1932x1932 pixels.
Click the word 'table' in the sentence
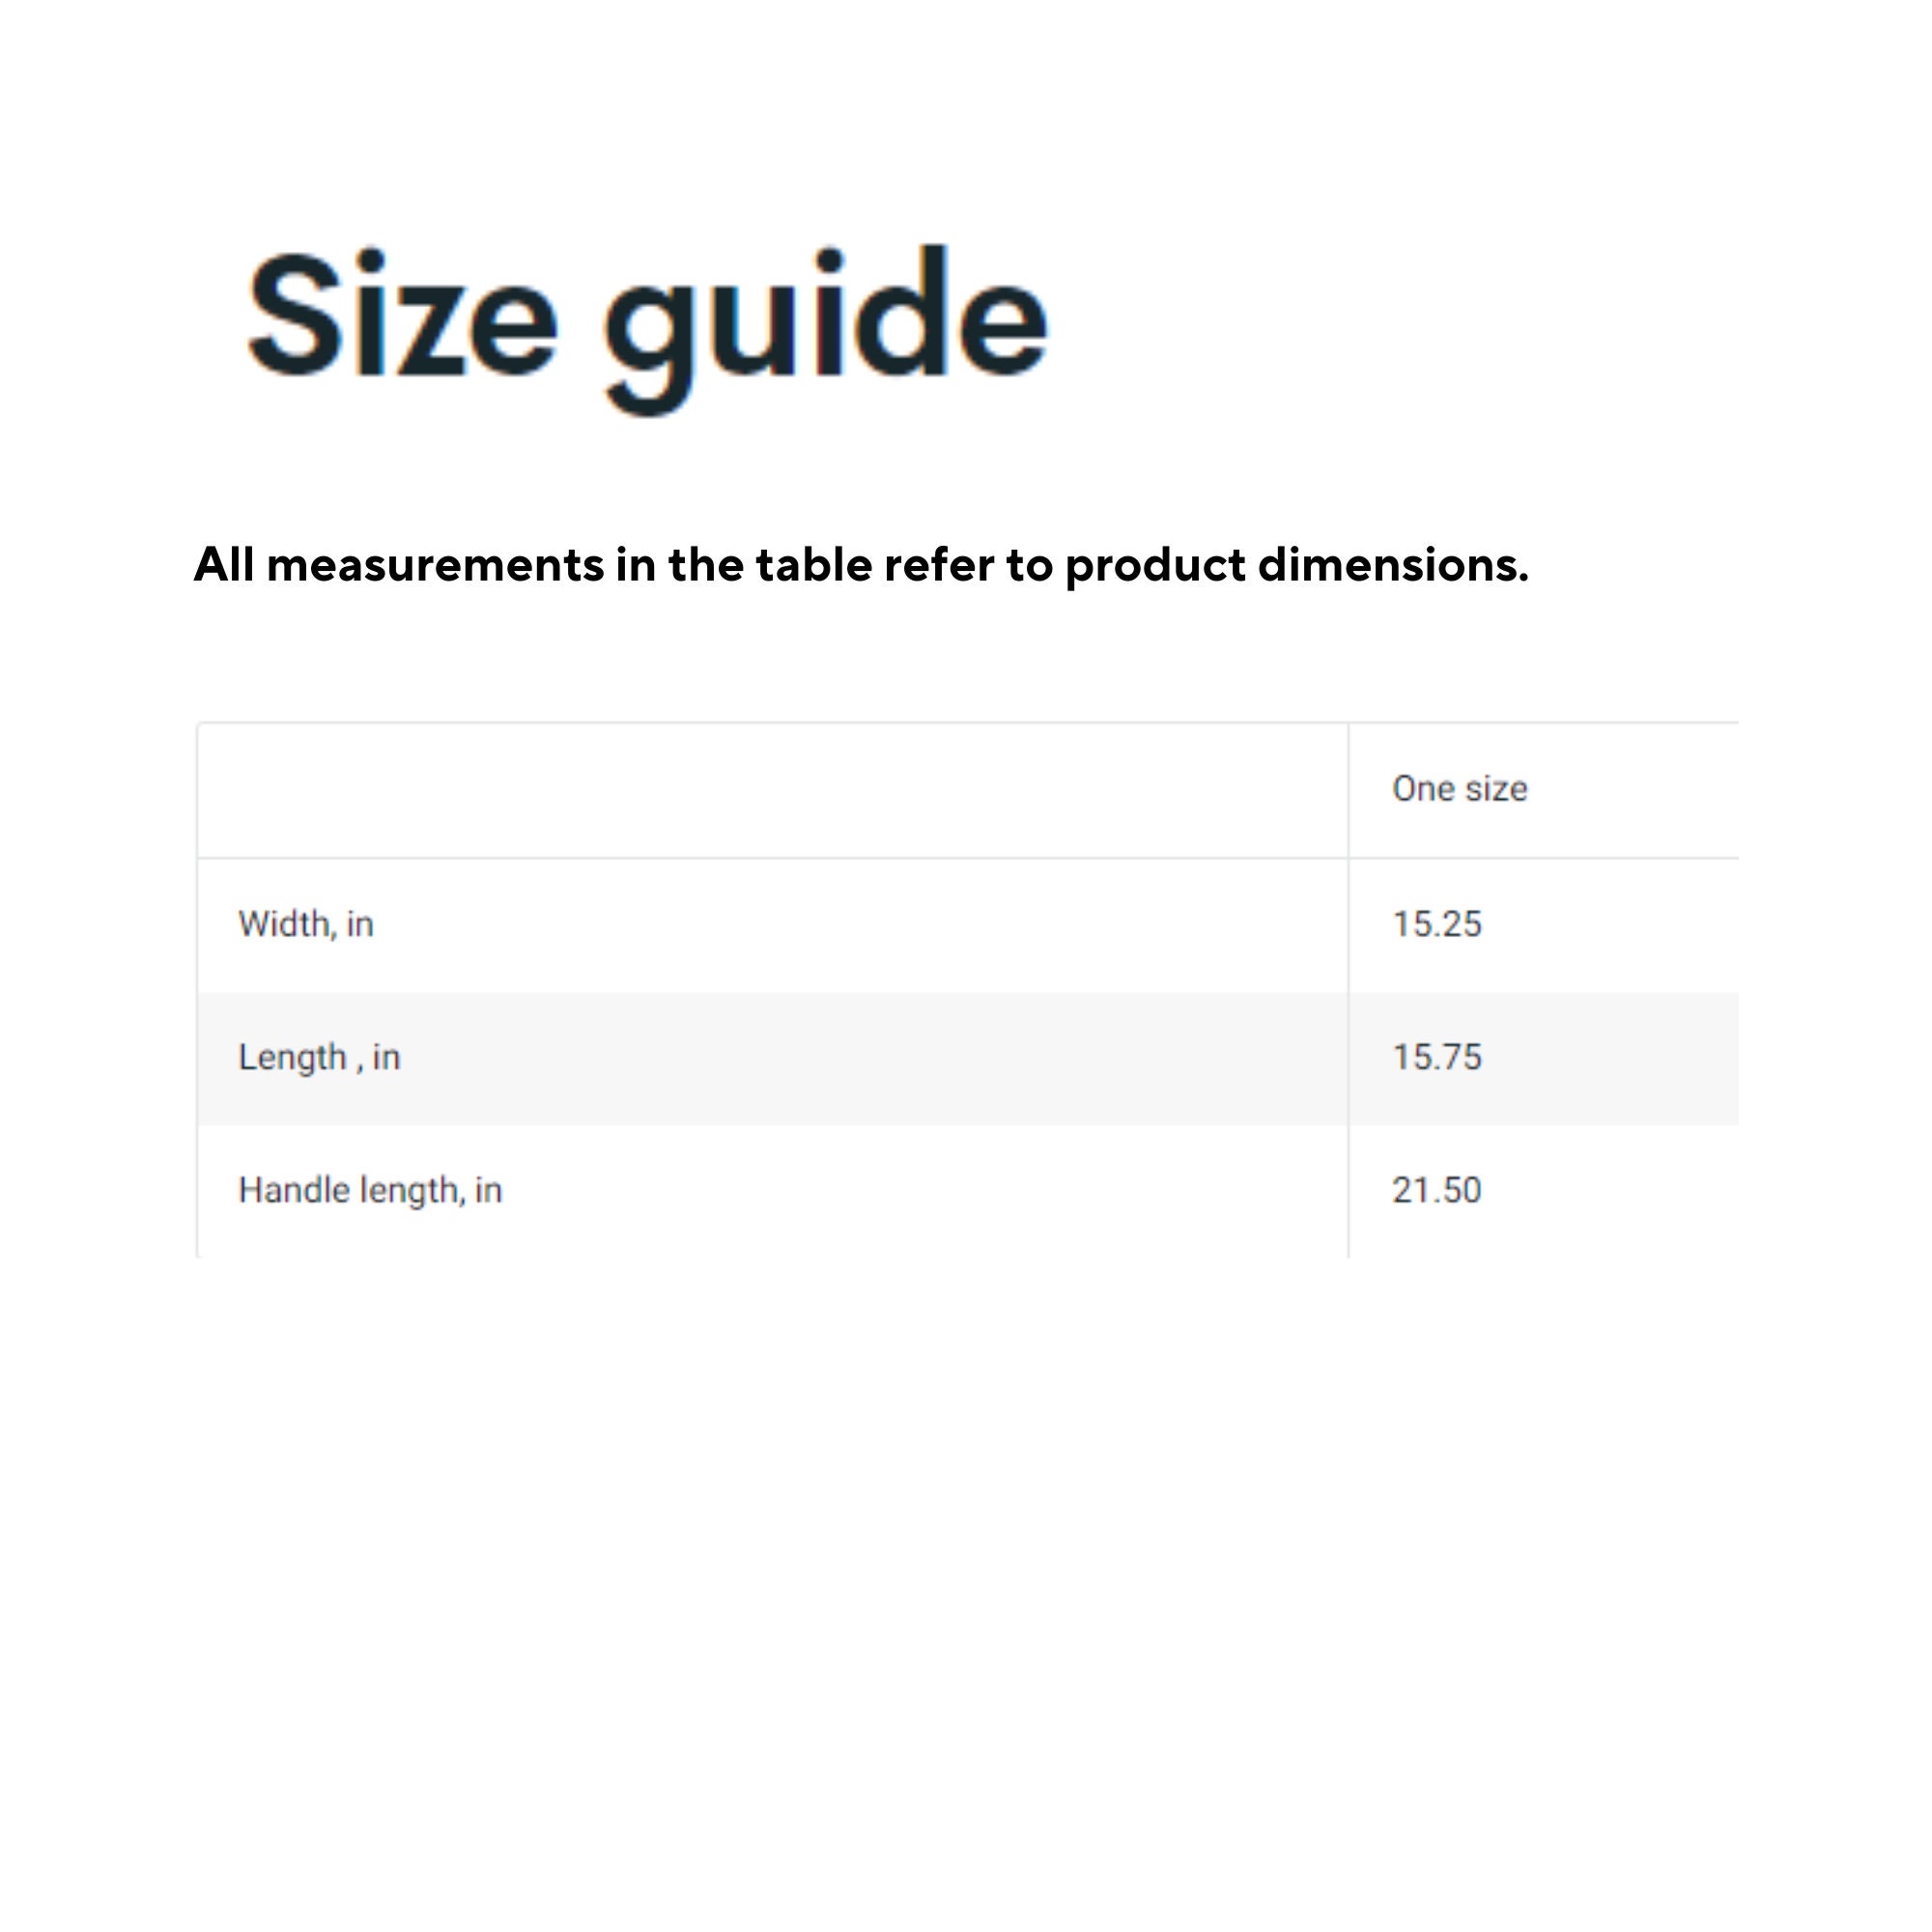pos(814,565)
